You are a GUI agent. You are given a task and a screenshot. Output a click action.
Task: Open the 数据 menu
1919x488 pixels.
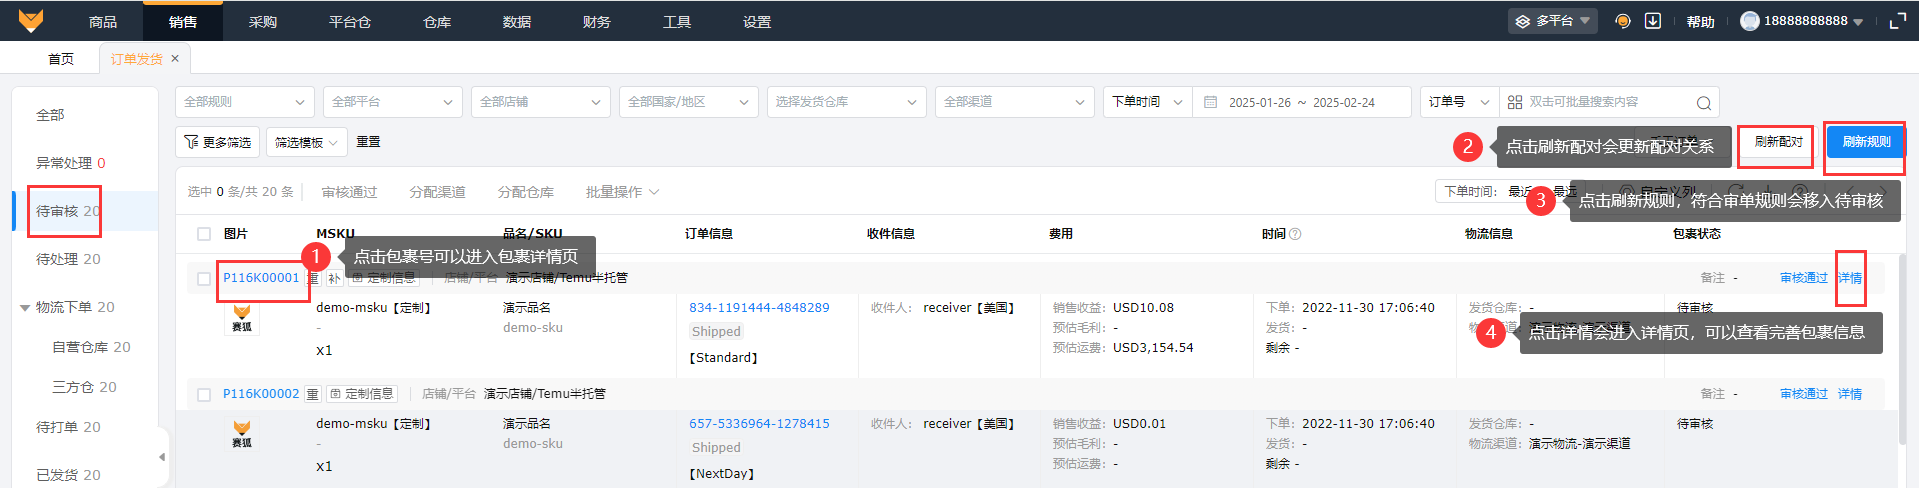pos(517,21)
